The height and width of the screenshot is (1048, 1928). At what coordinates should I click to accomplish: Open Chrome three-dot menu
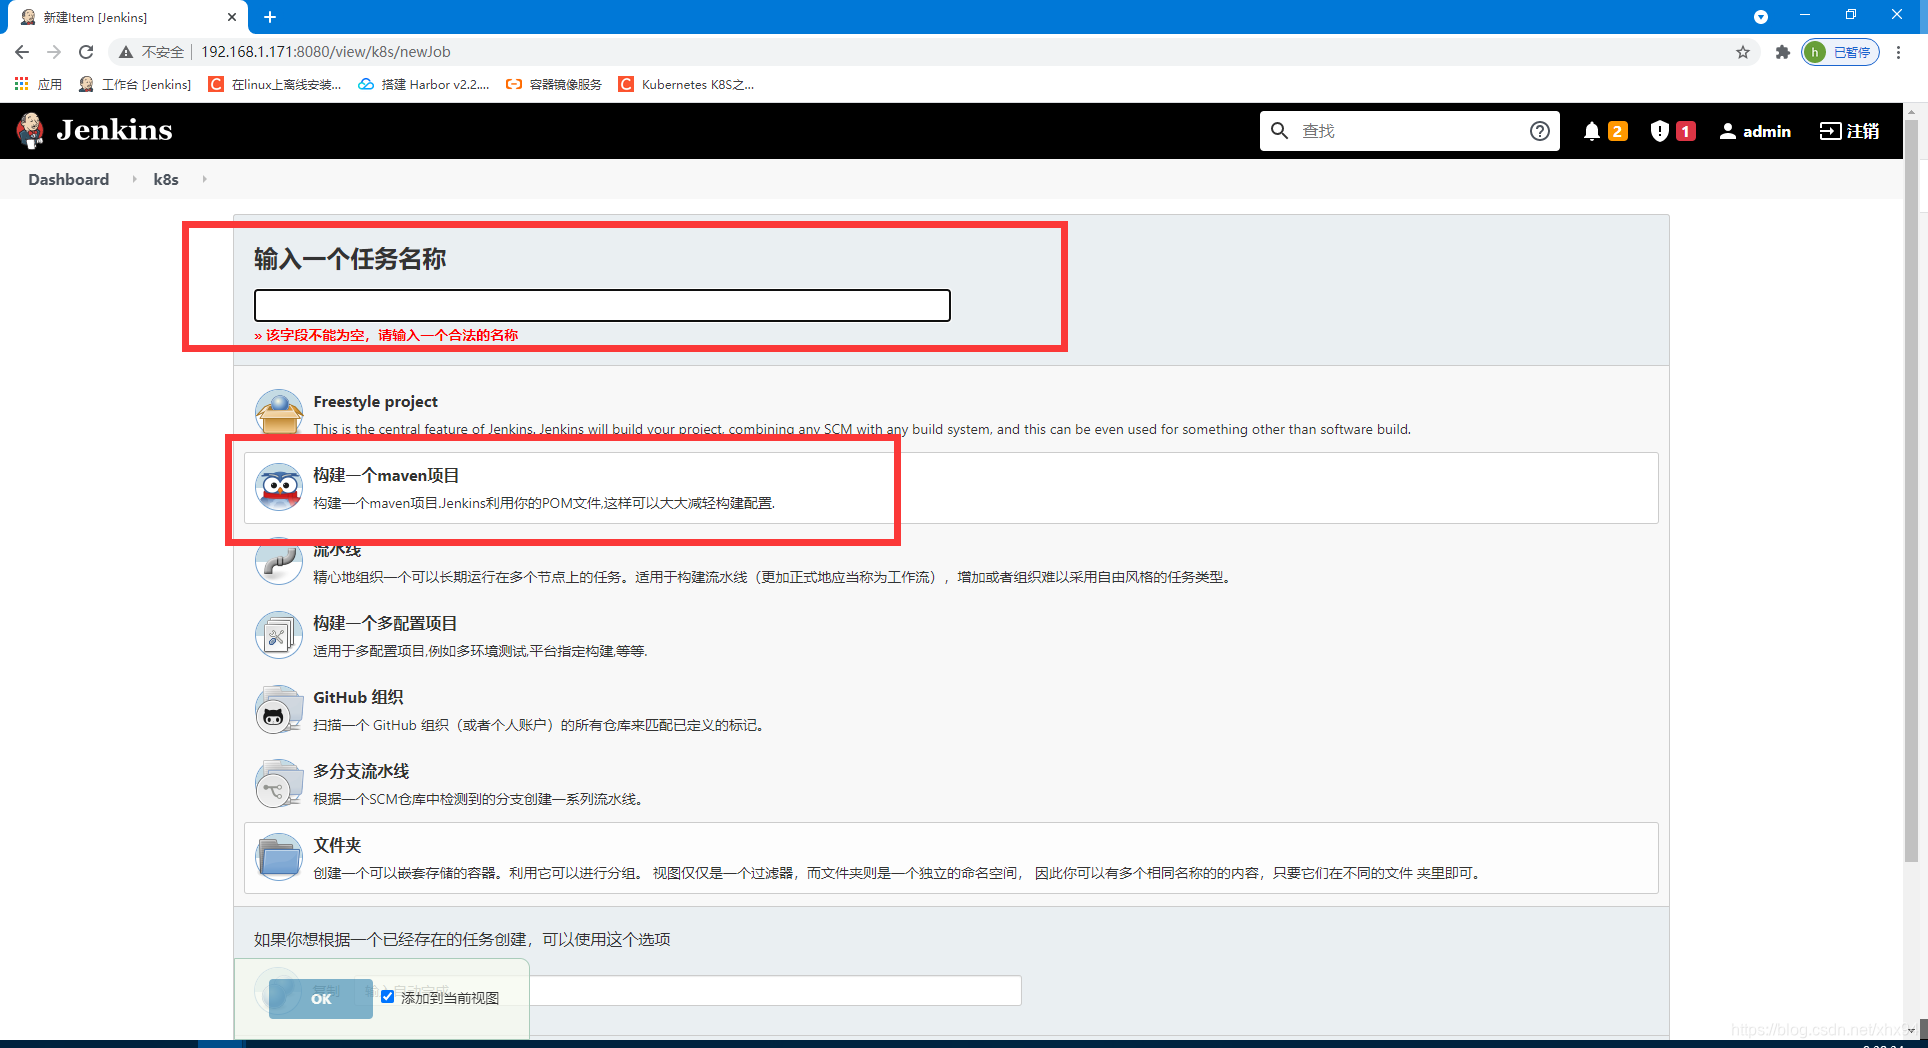pyautogui.click(x=1898, y=52)
